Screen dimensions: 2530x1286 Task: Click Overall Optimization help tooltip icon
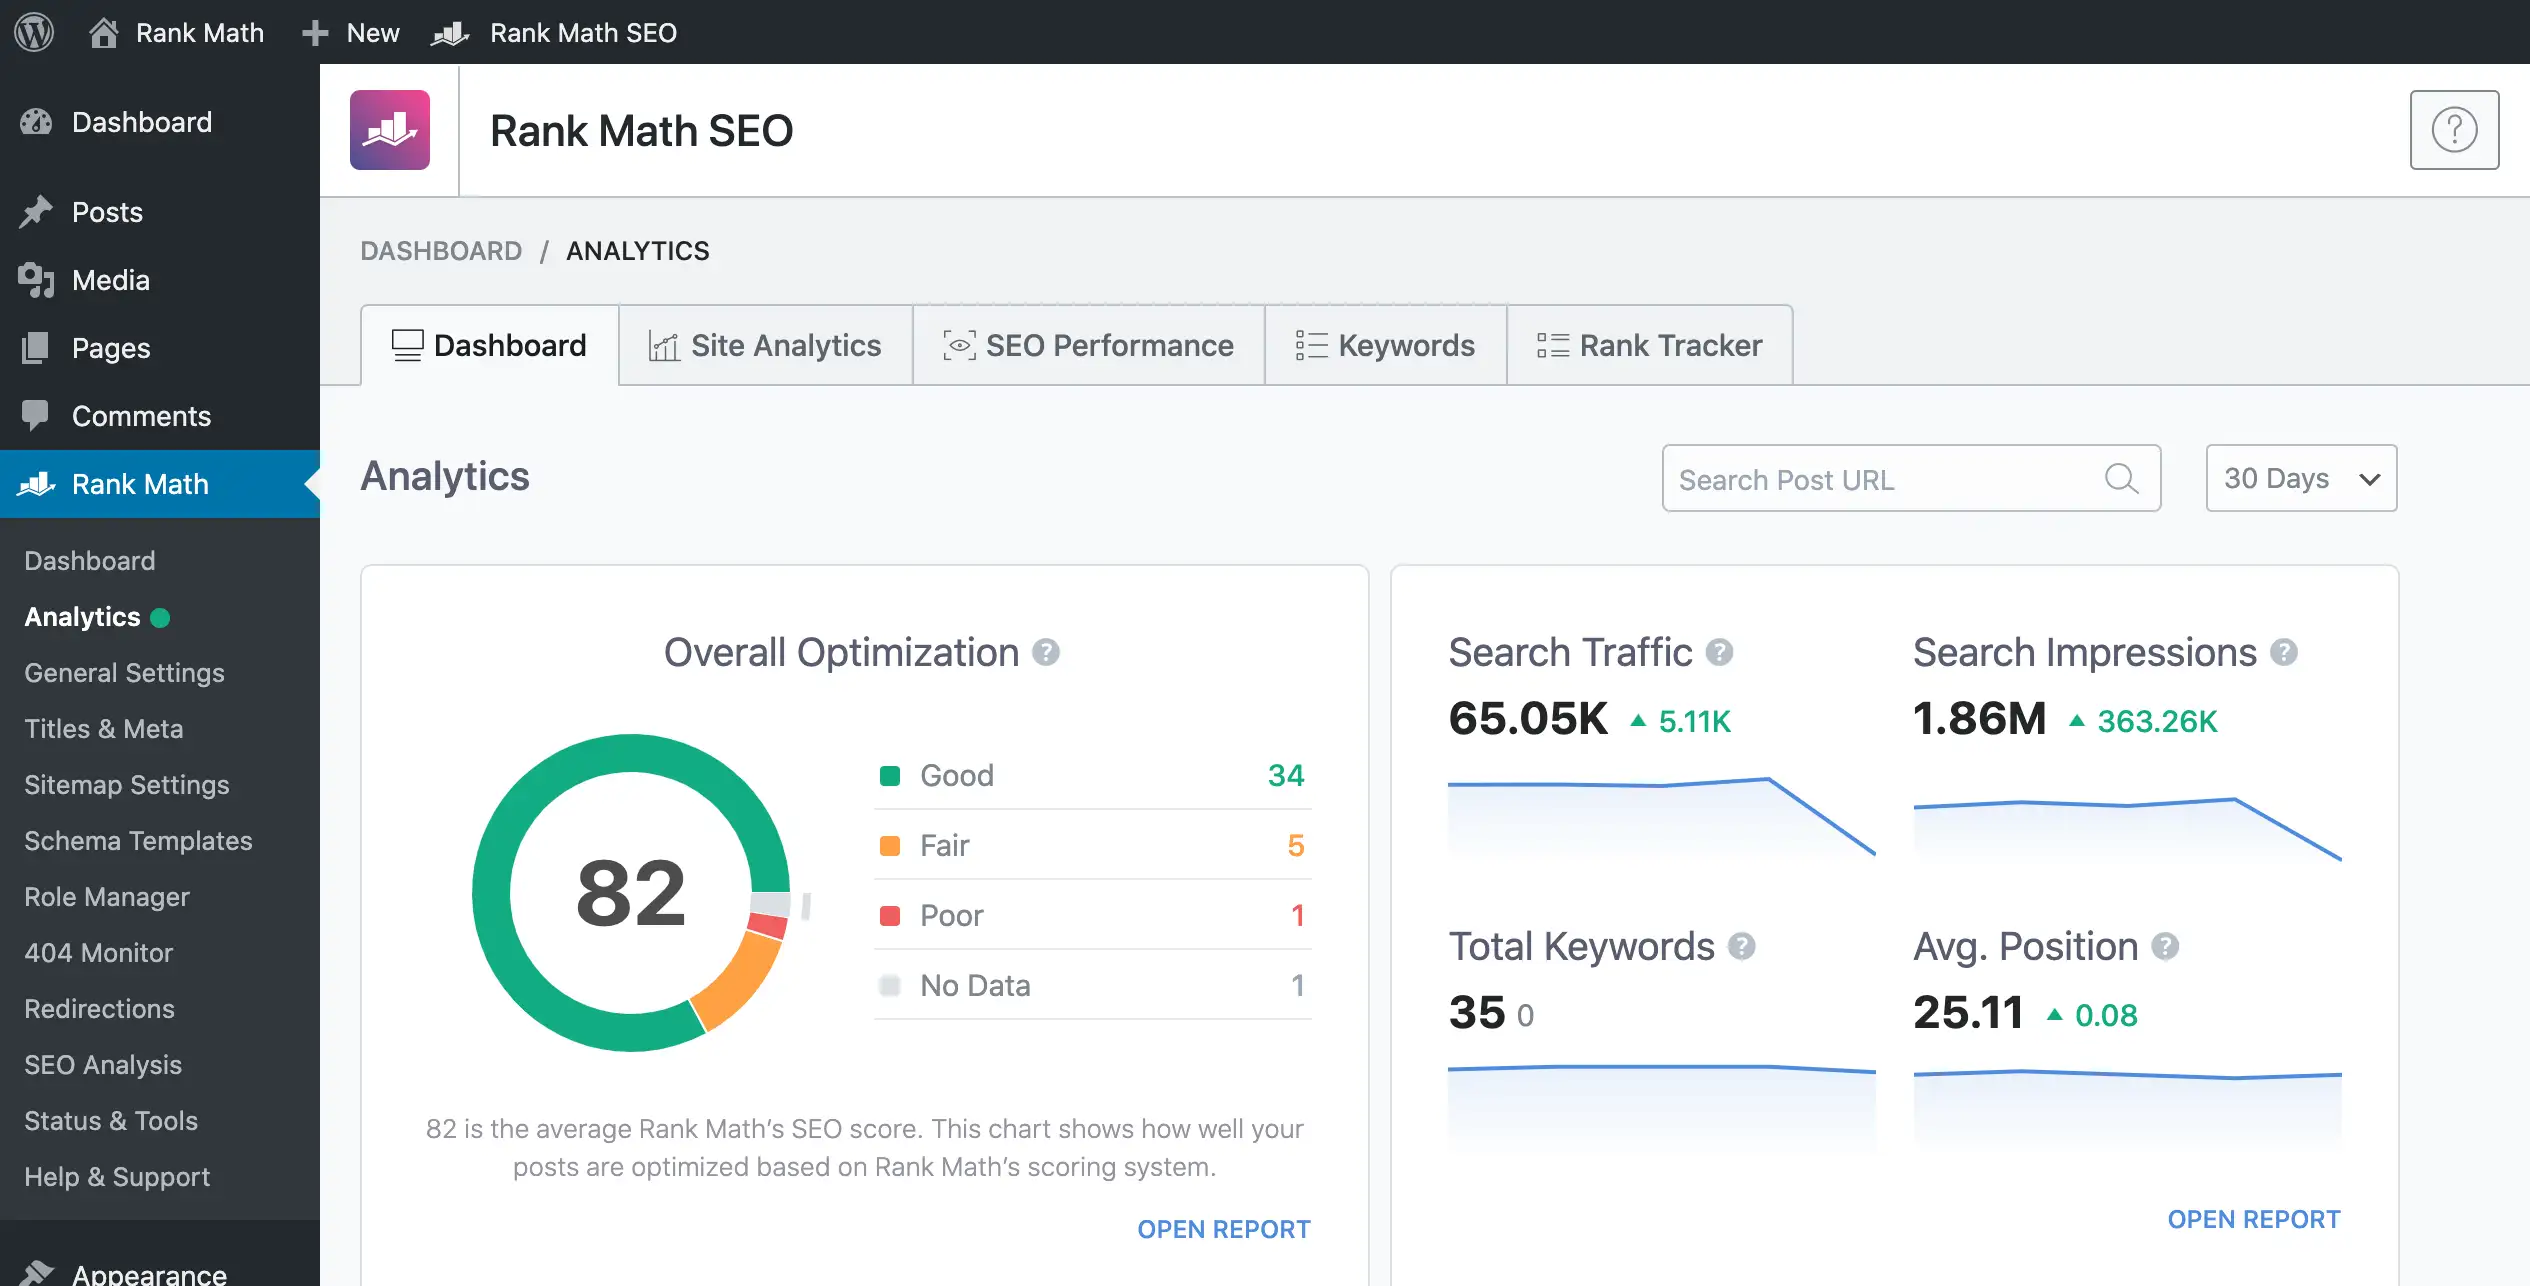pos(1046,652)
